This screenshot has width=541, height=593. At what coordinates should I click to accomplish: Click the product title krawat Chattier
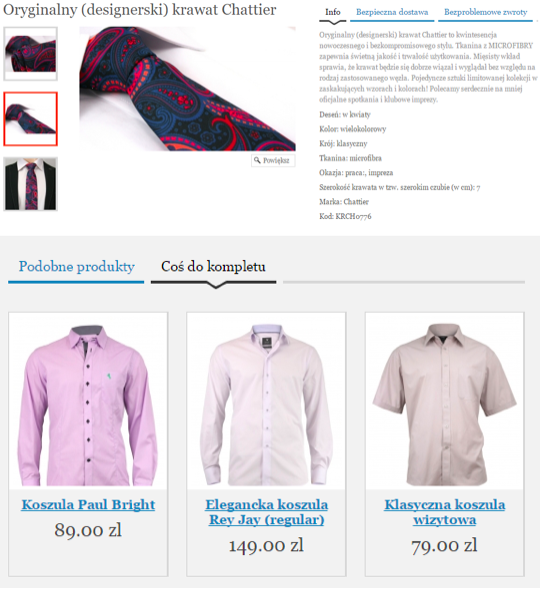click(140, 10)
